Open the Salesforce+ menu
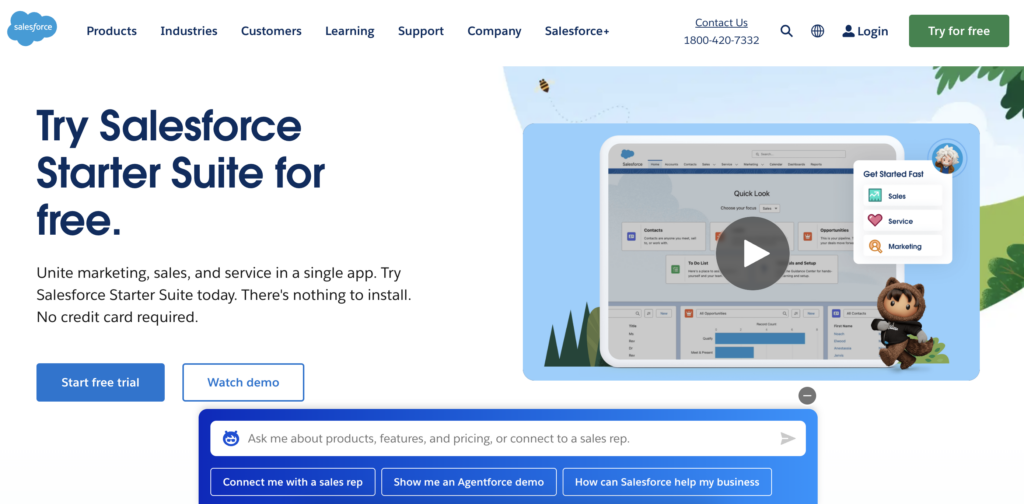Image resolution: width=1024 pixels, height=504 pixels. coord(577,31)
